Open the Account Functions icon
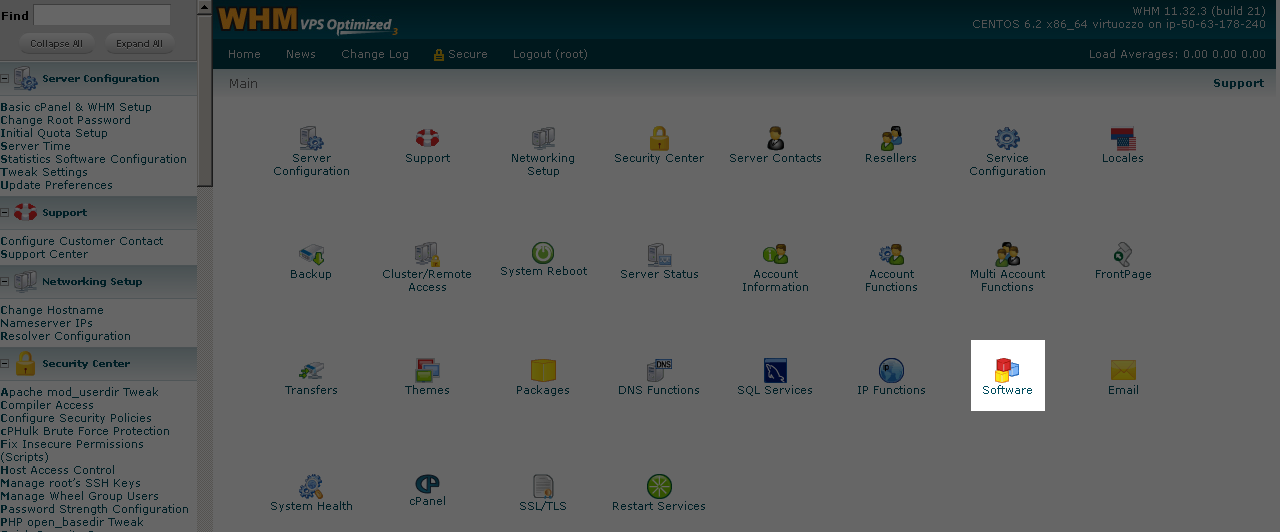 tap(891, 254)
